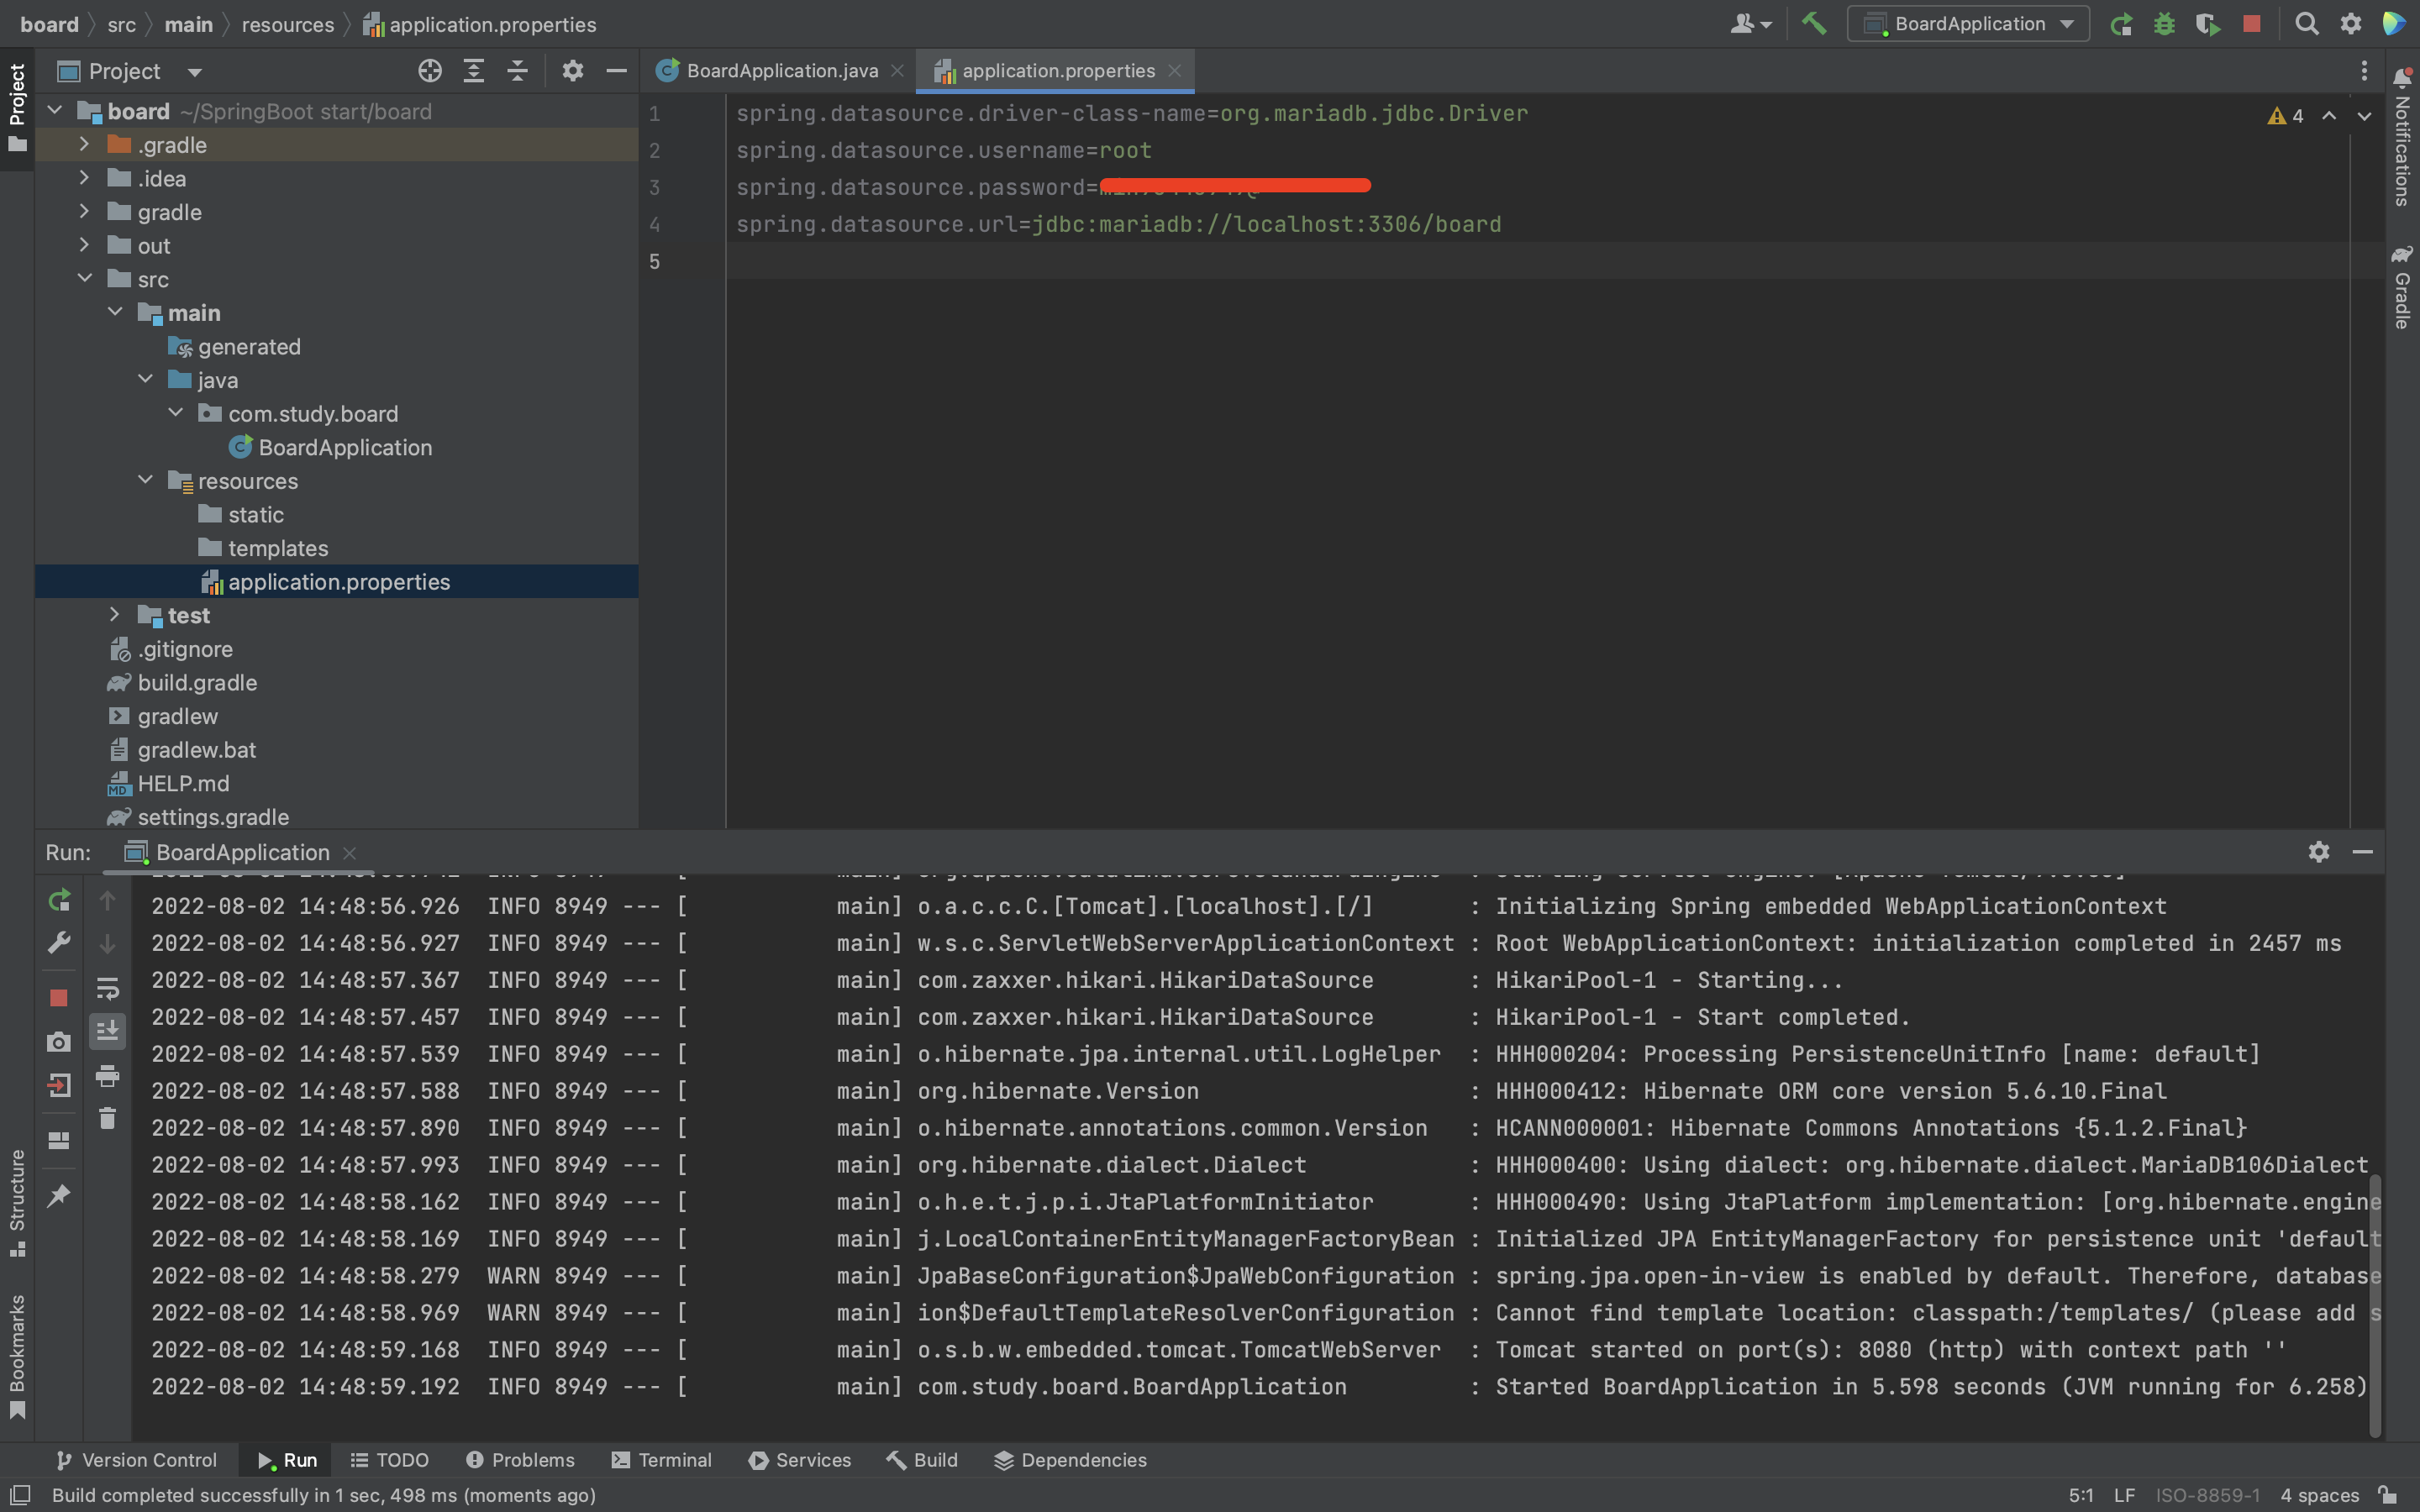Toggle scroll to end in the Run console
This screenshot has height=1512, width=2420.
tap(108, 1030)
